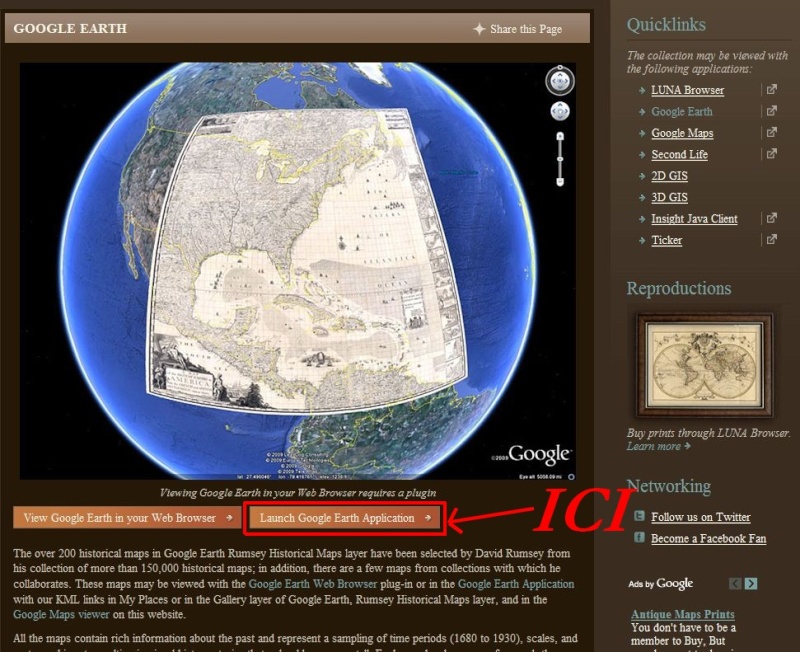
Task: Open the Ticker quicklink
Action: coord(666,240)
